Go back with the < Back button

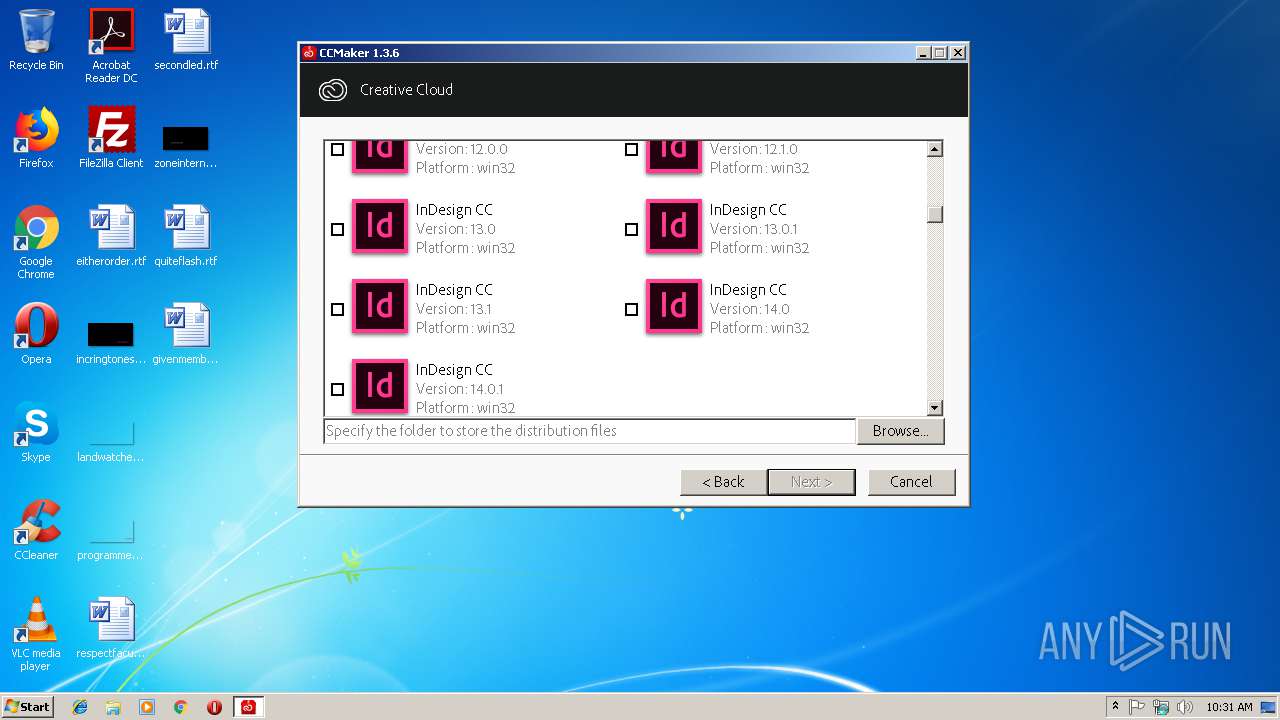(x=723, y=482)
